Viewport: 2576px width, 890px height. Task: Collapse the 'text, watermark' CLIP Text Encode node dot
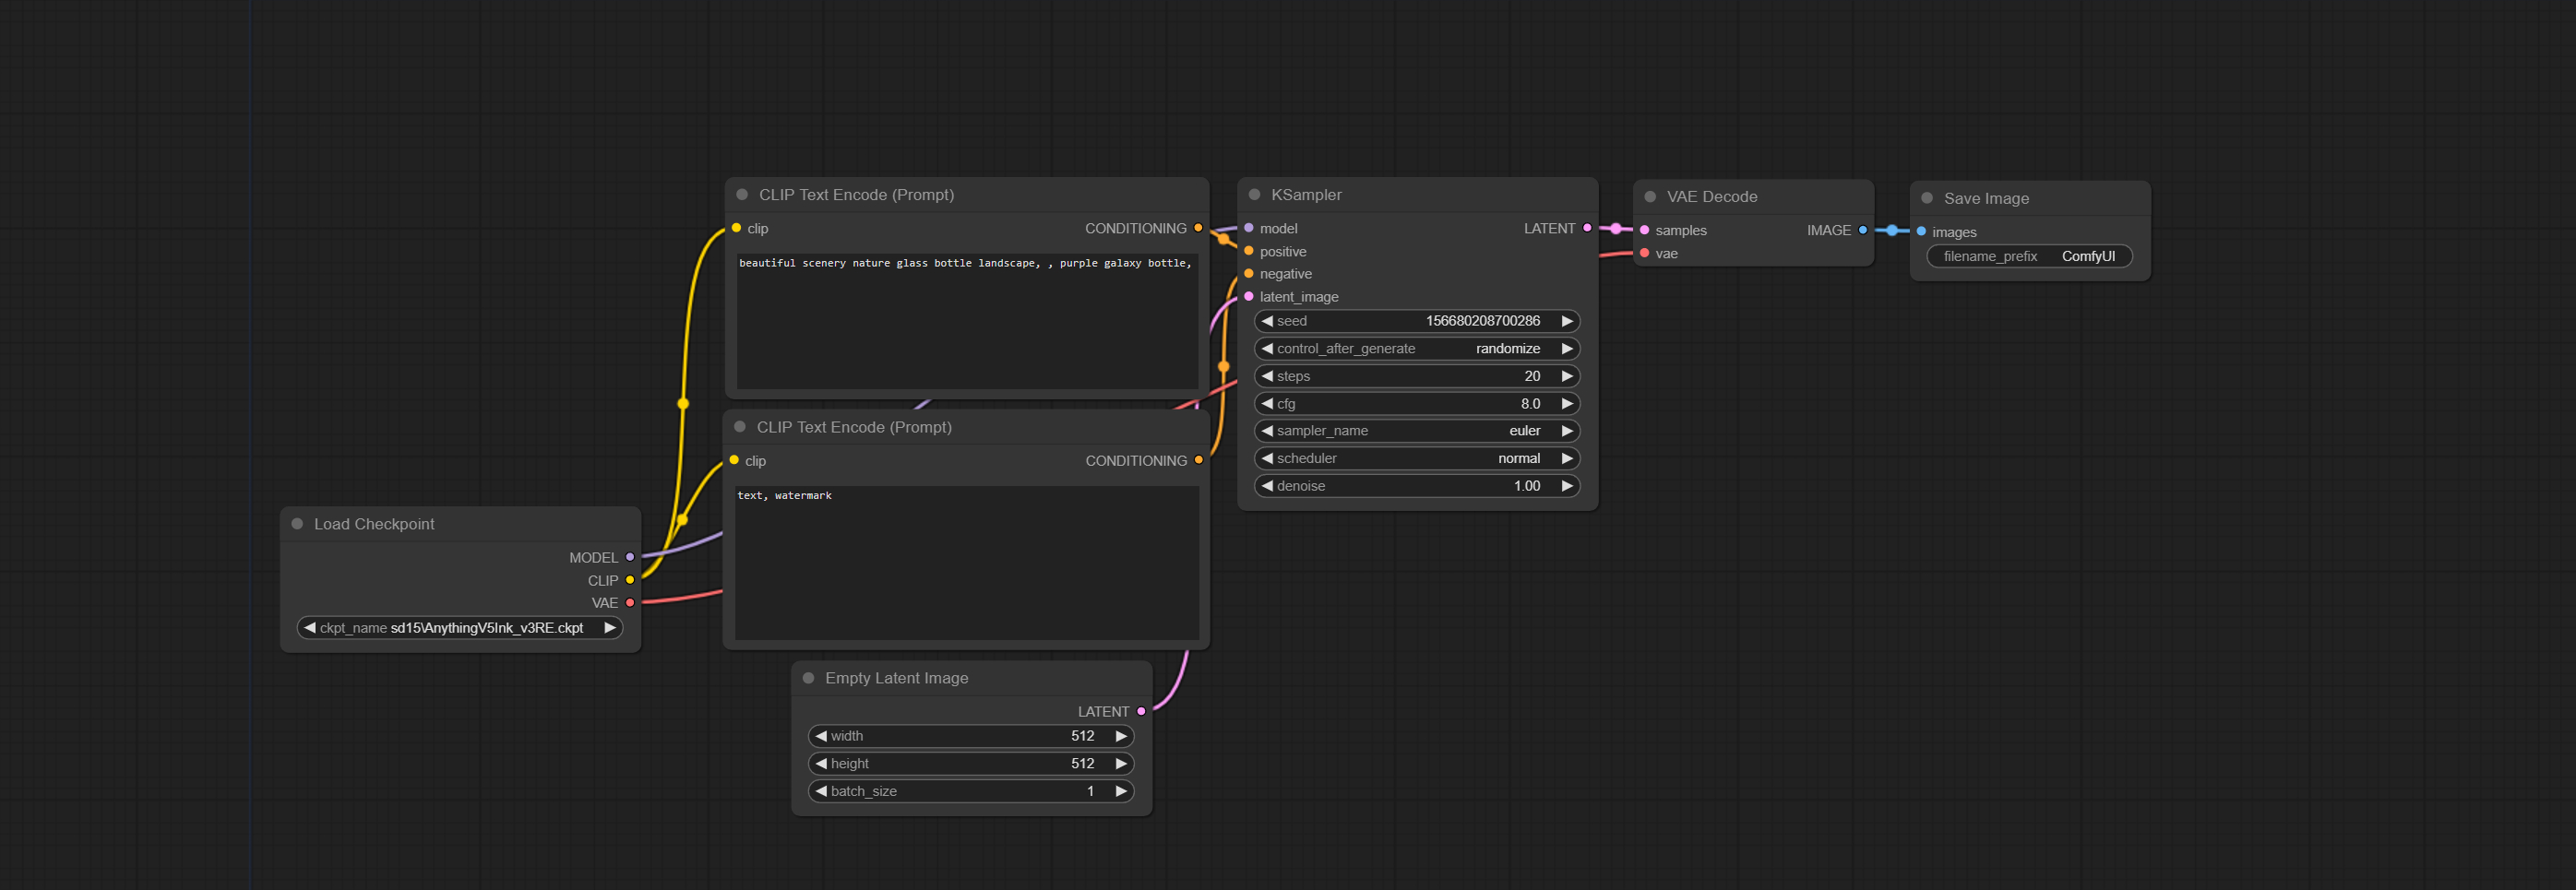[740, 427]
